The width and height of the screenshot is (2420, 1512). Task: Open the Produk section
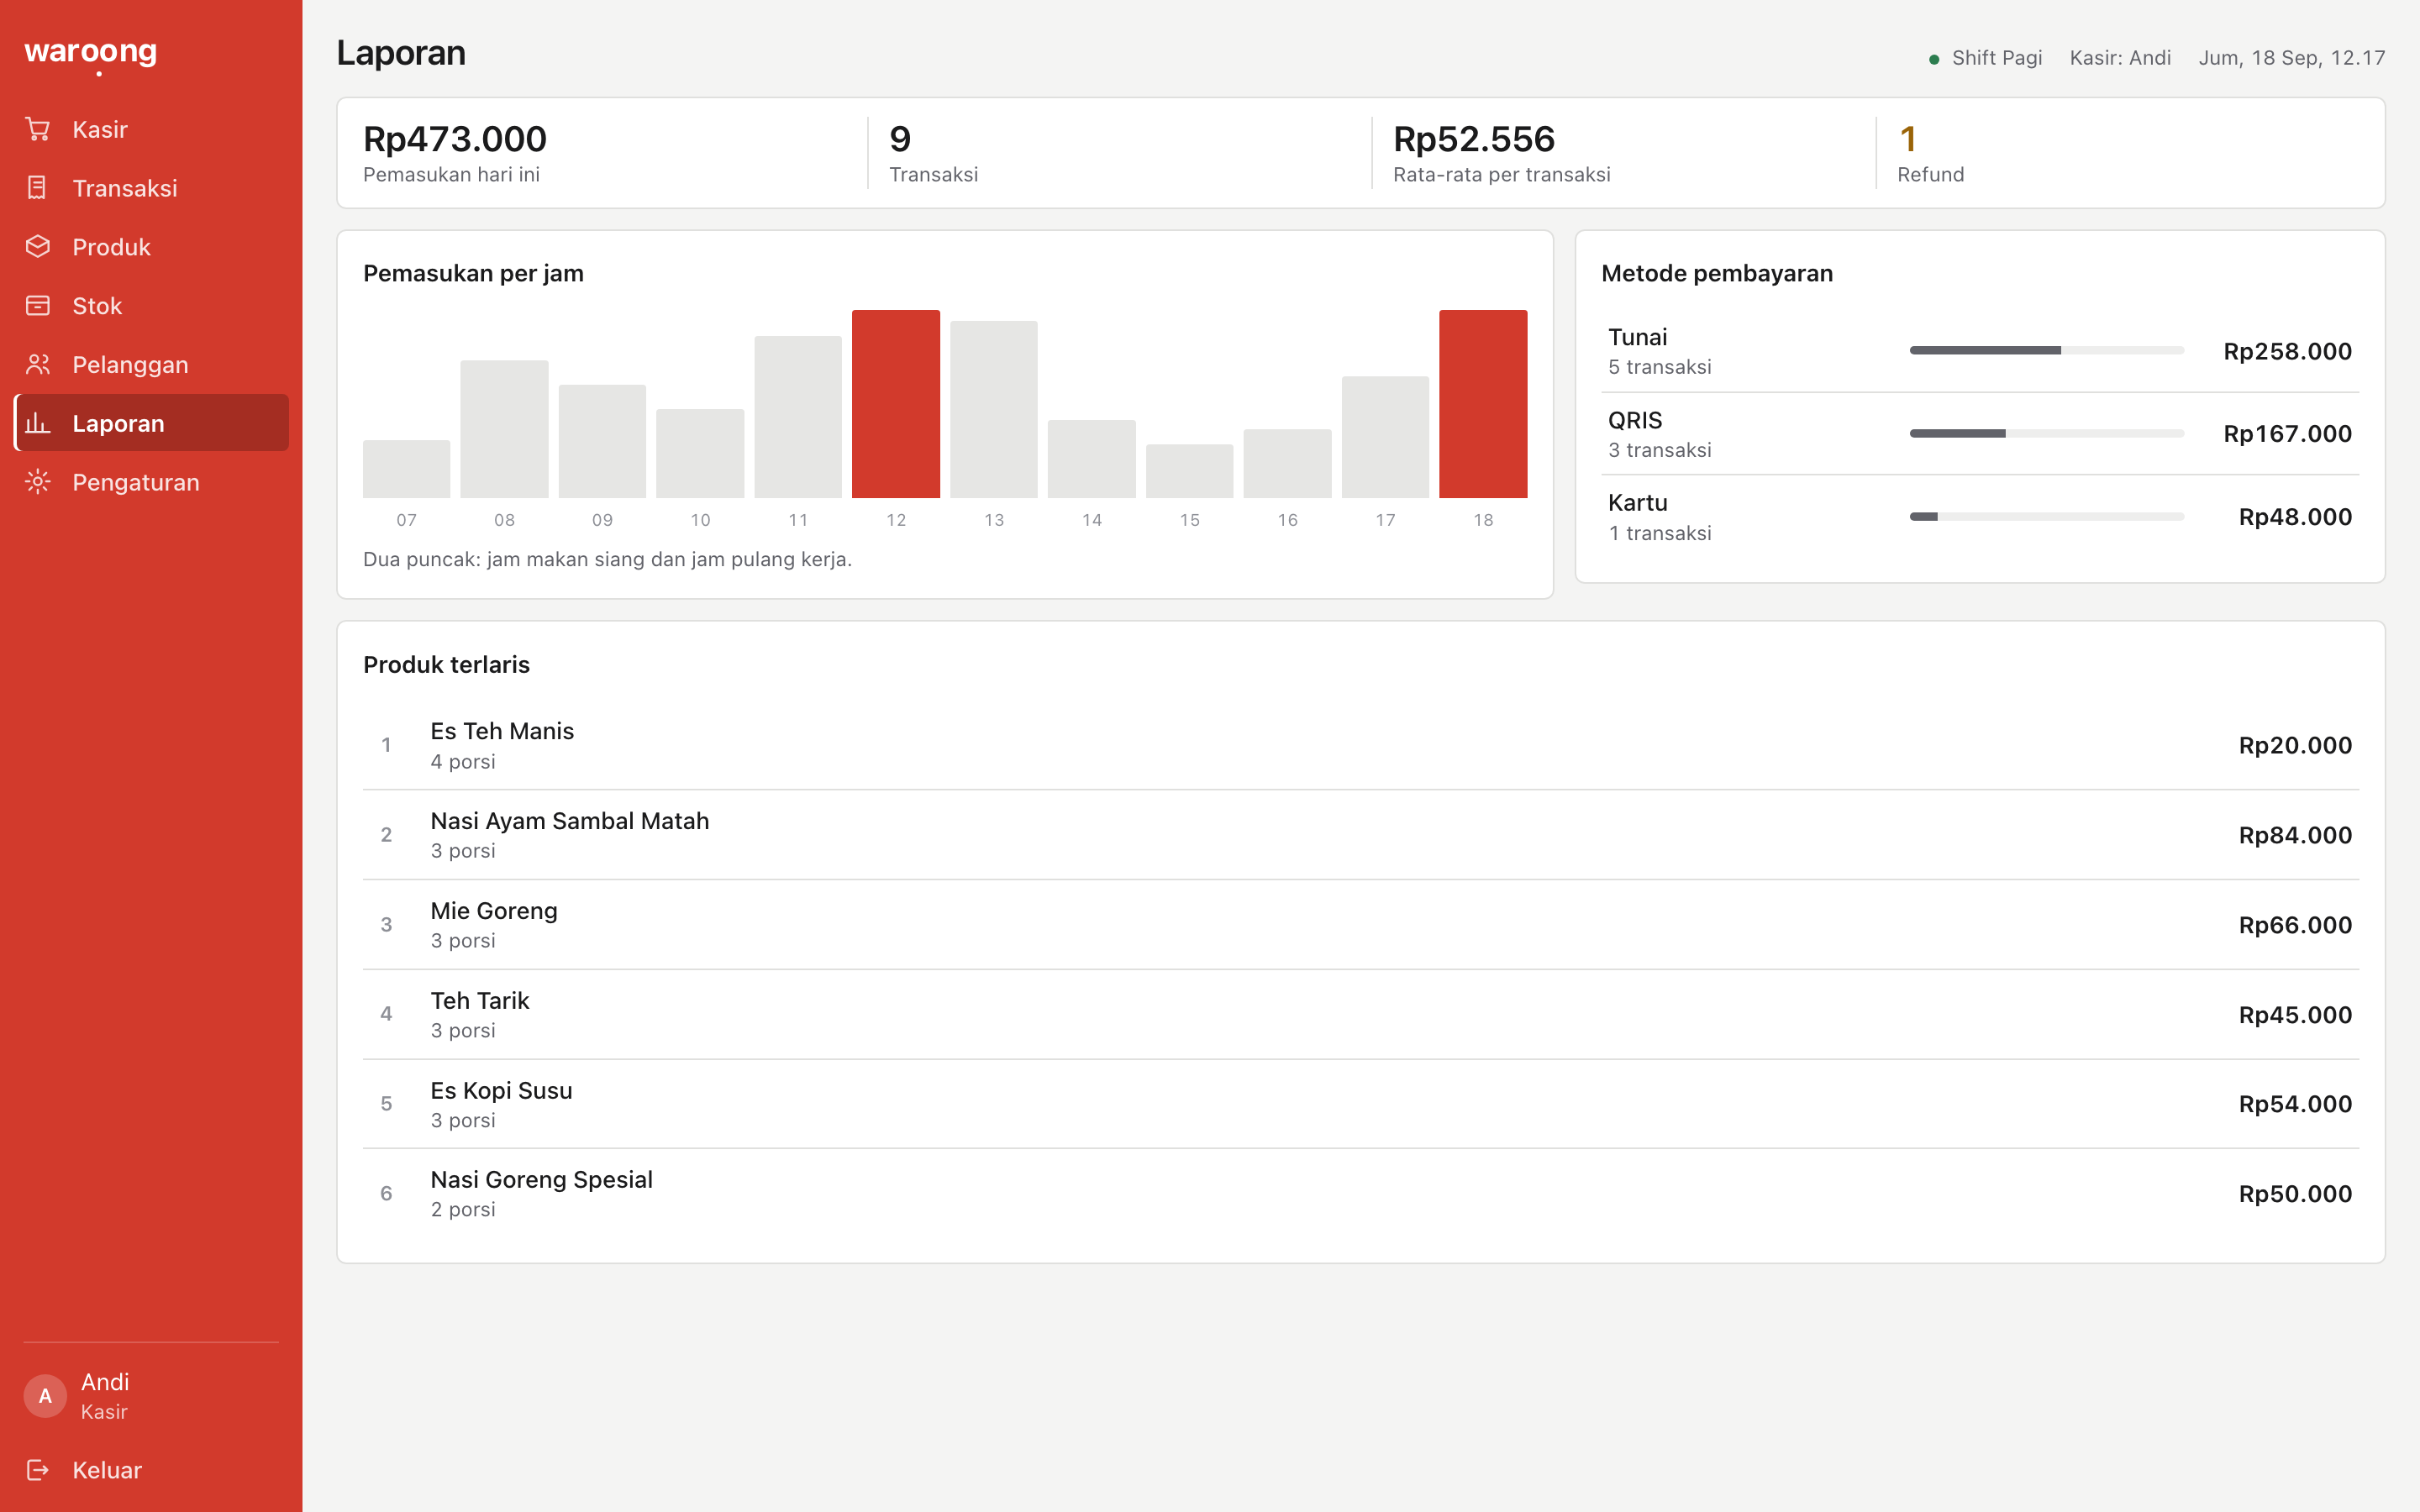coord(151,247)
